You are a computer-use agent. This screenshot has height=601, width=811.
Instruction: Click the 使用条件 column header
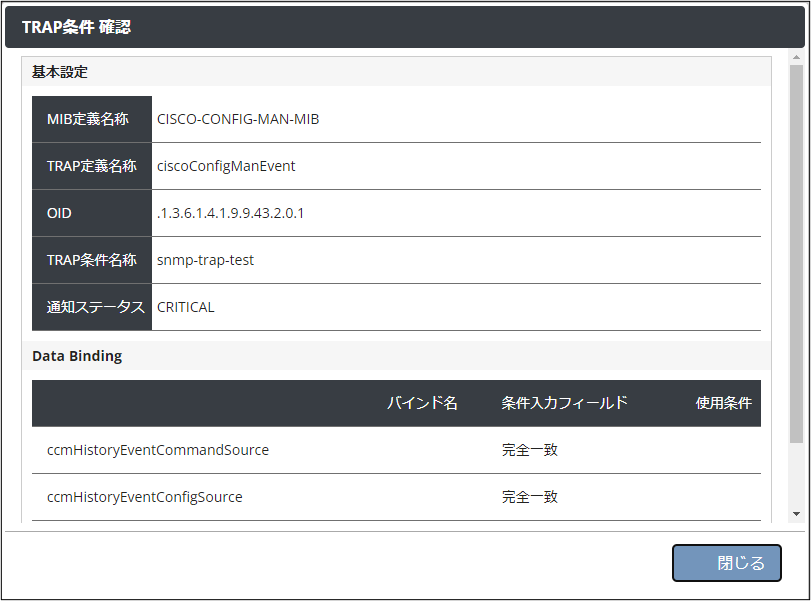(723, 403)
